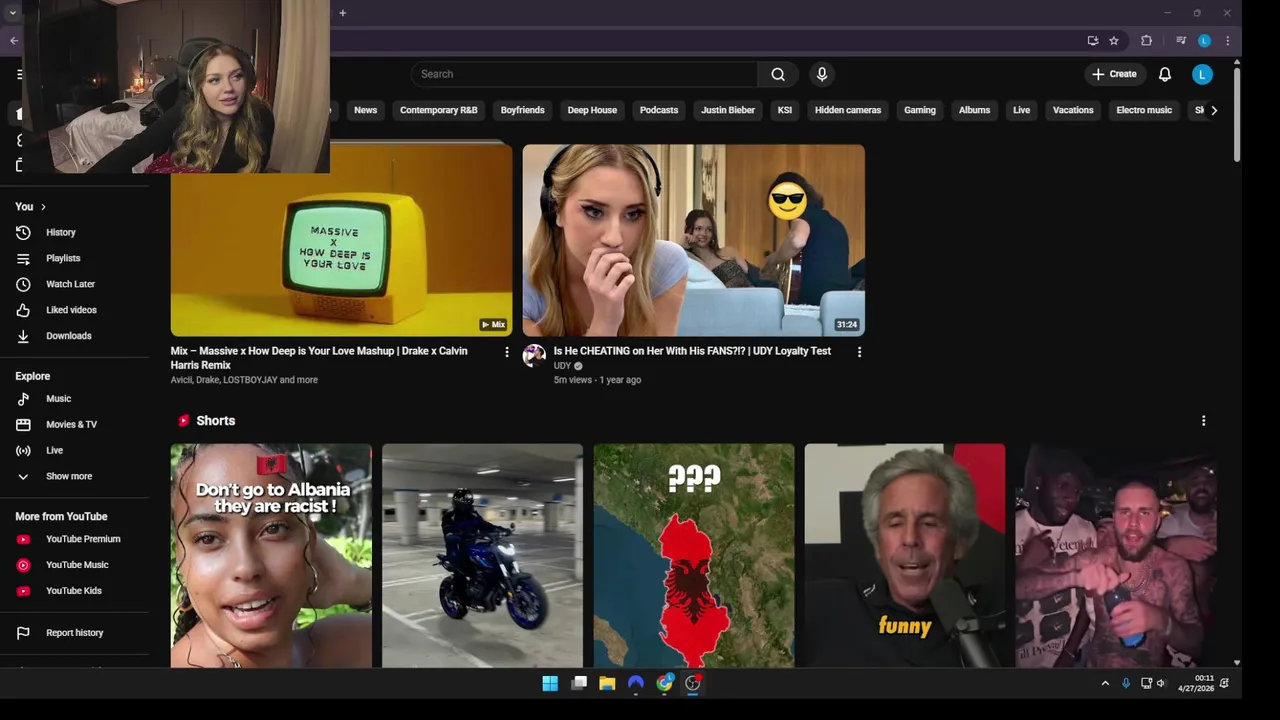
Task: Open the notifications bell
Action: [x=1165, y=74]
